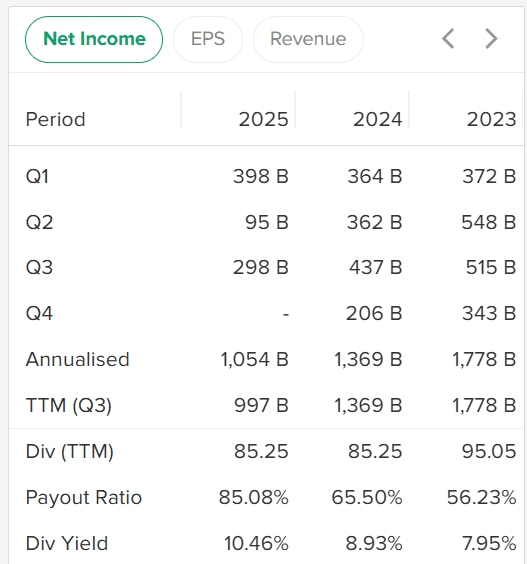Image resolution: width=527 pixels, height=564 pixels.
Task: Select TTM (Q3) 2023 value 1,778 B
Action: point(484,405)
